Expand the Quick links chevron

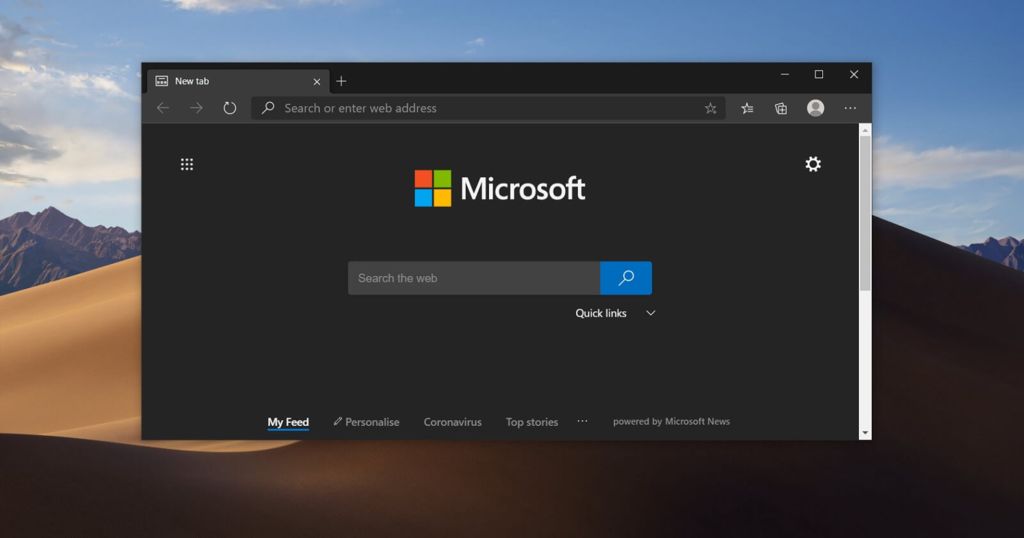pyautogui.click(x=650, y=313)
